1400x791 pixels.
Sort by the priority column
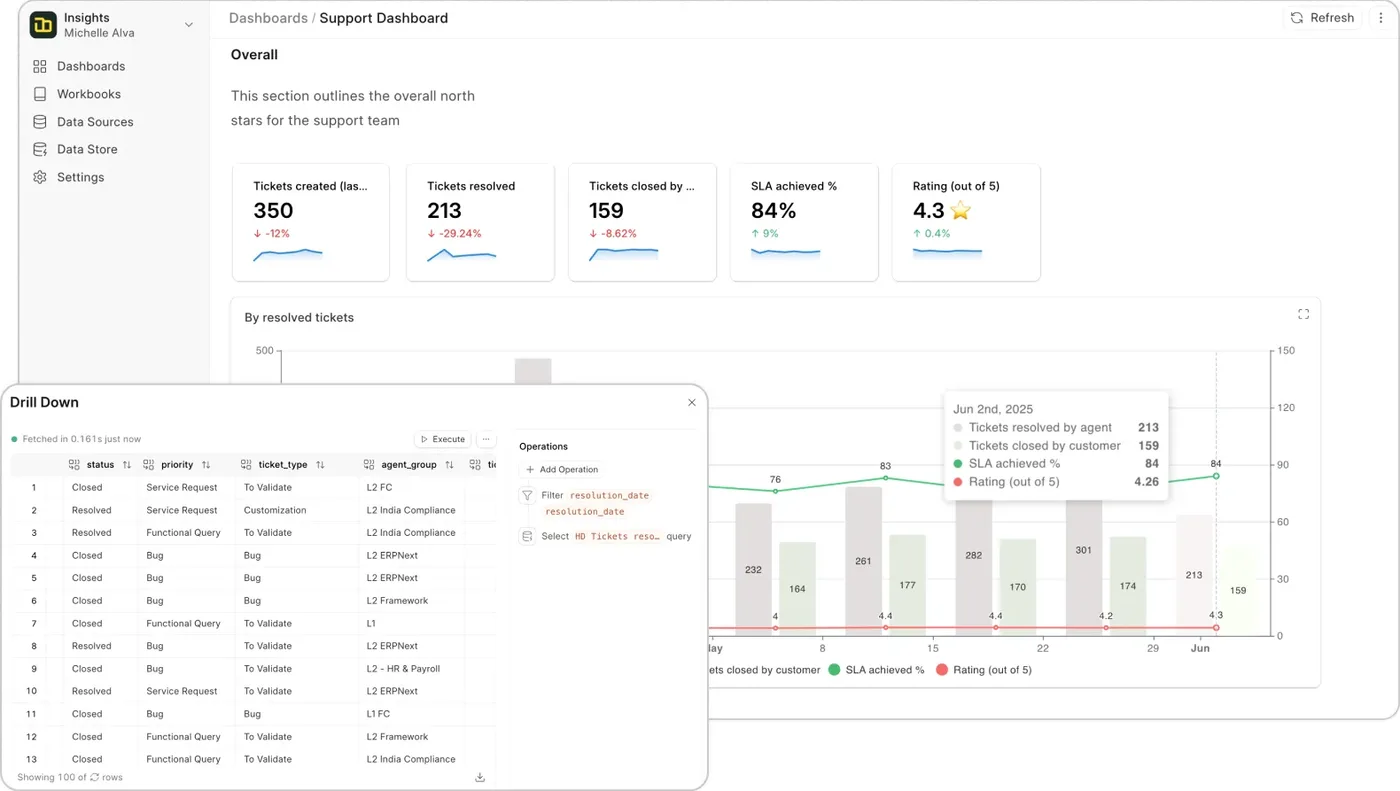pyautogui.click(x=206, y=465)
